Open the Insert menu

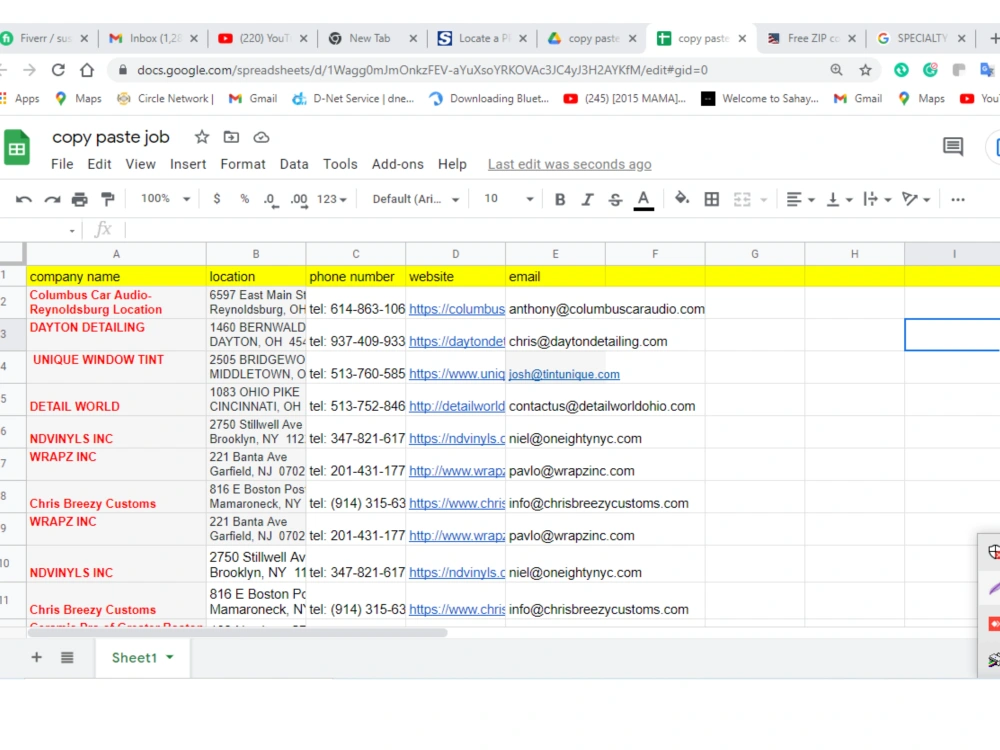[x=188, y=165]
